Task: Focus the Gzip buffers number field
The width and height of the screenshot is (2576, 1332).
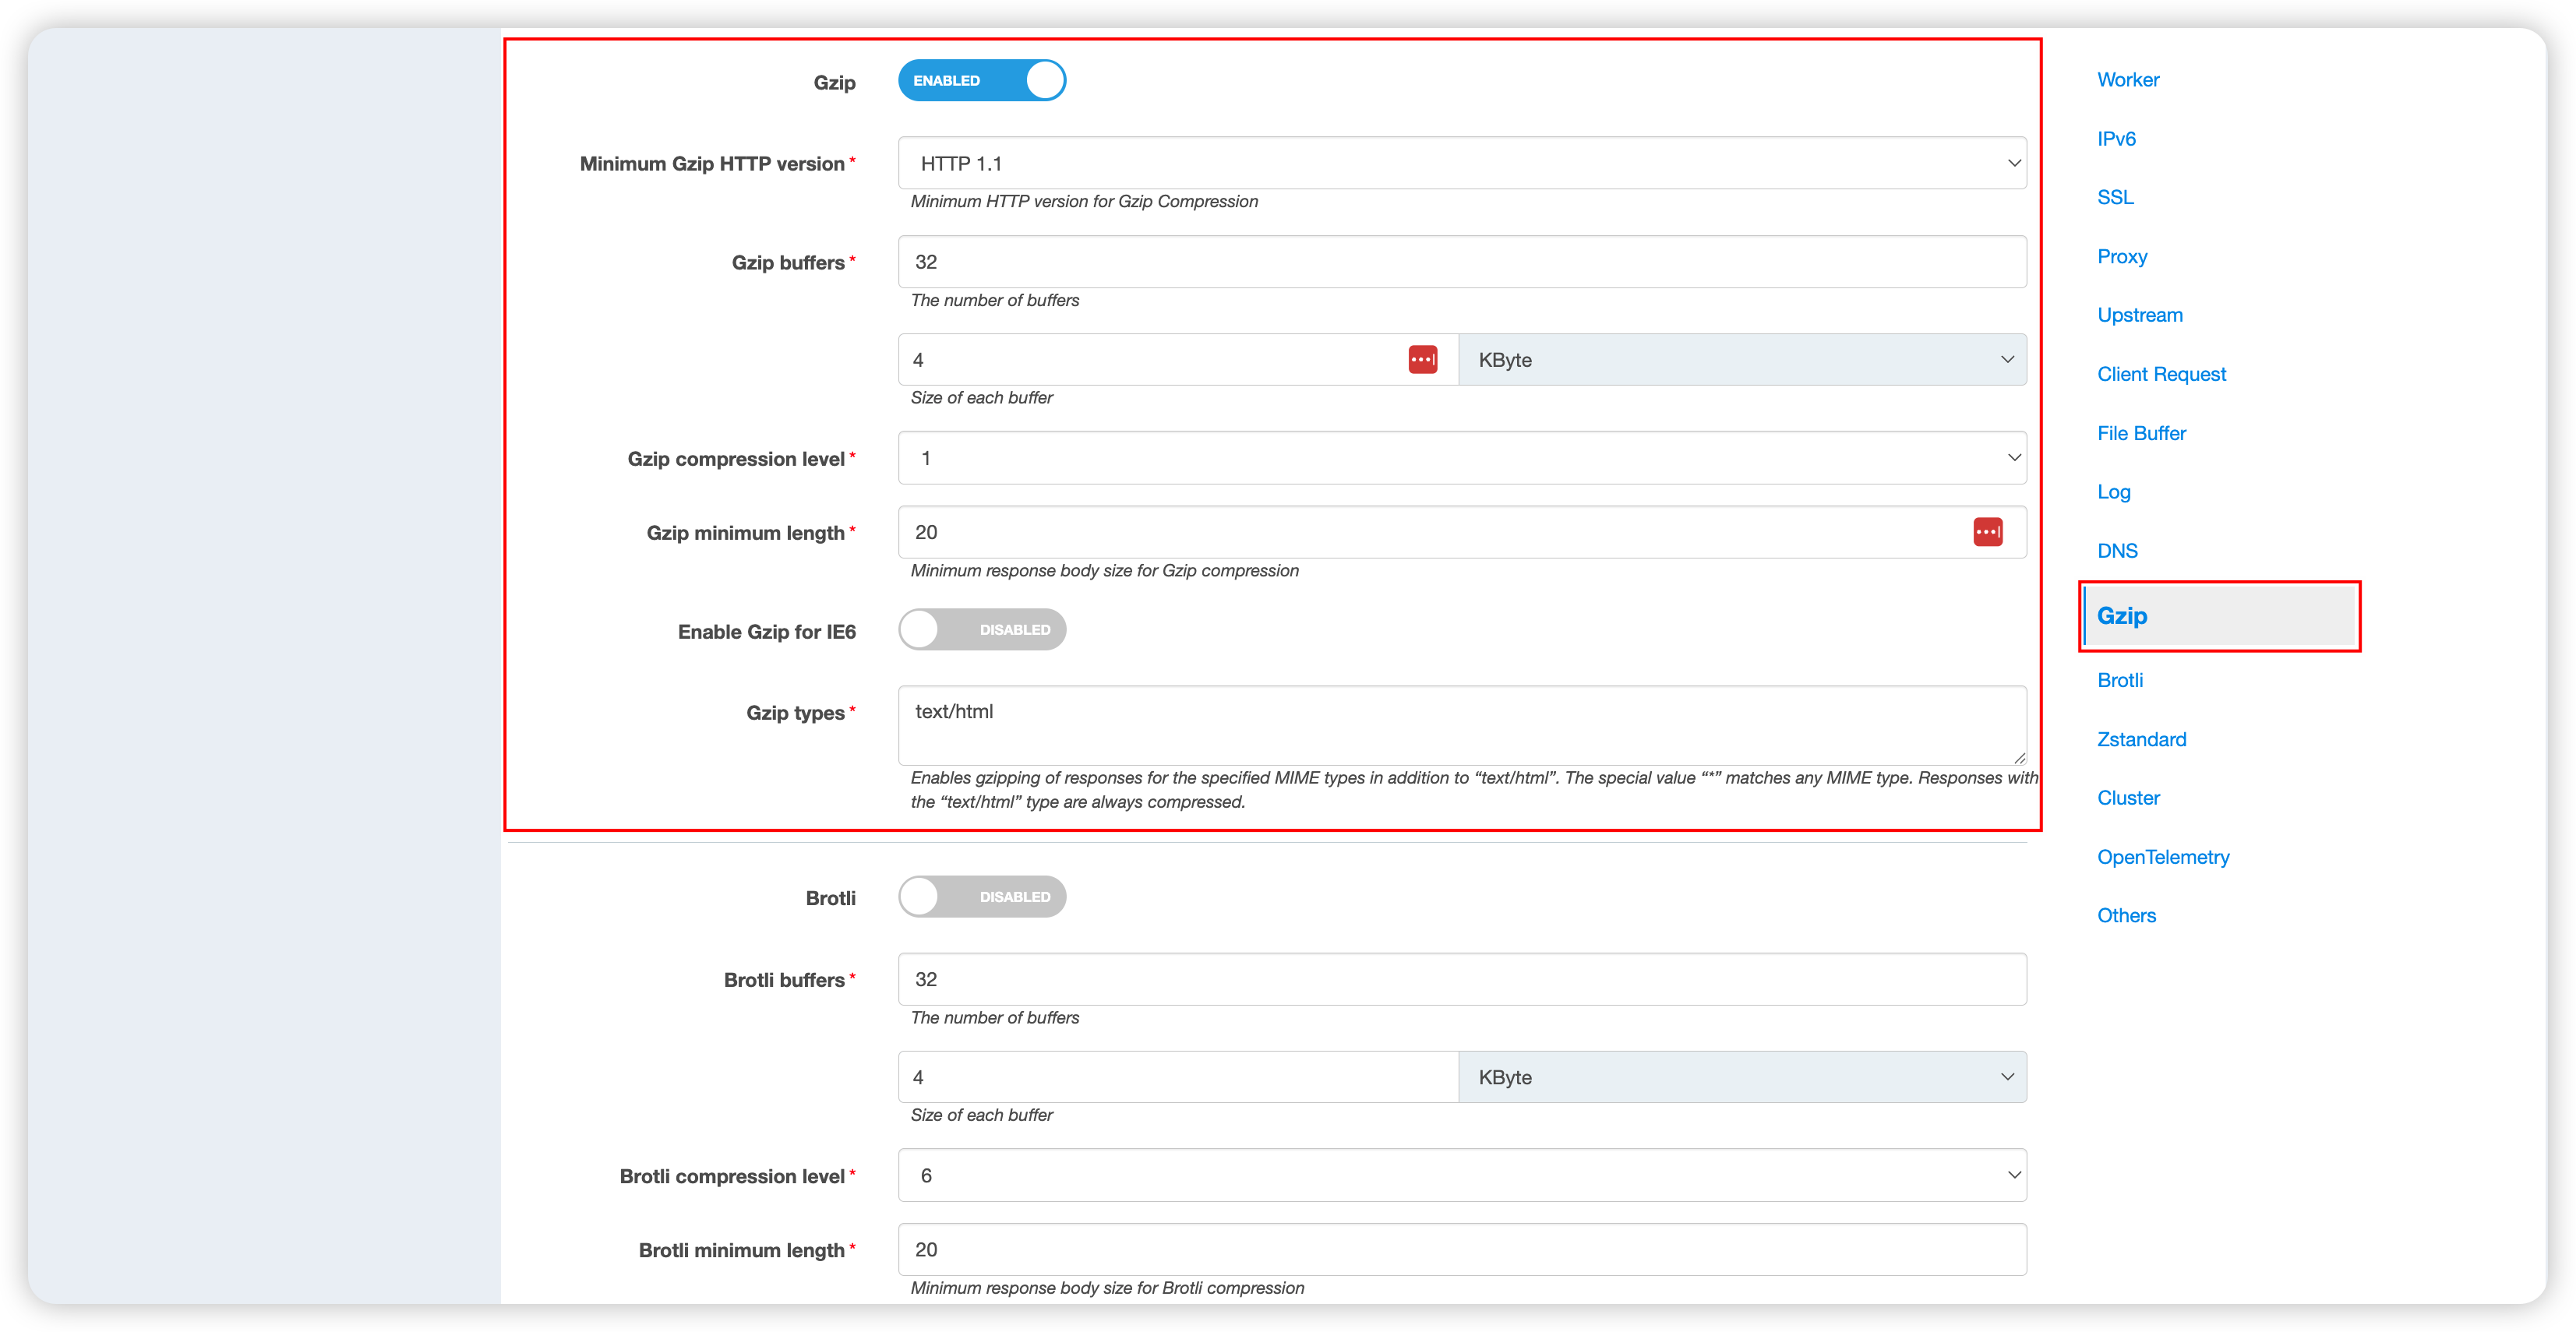Action: tap(1462, 262)
